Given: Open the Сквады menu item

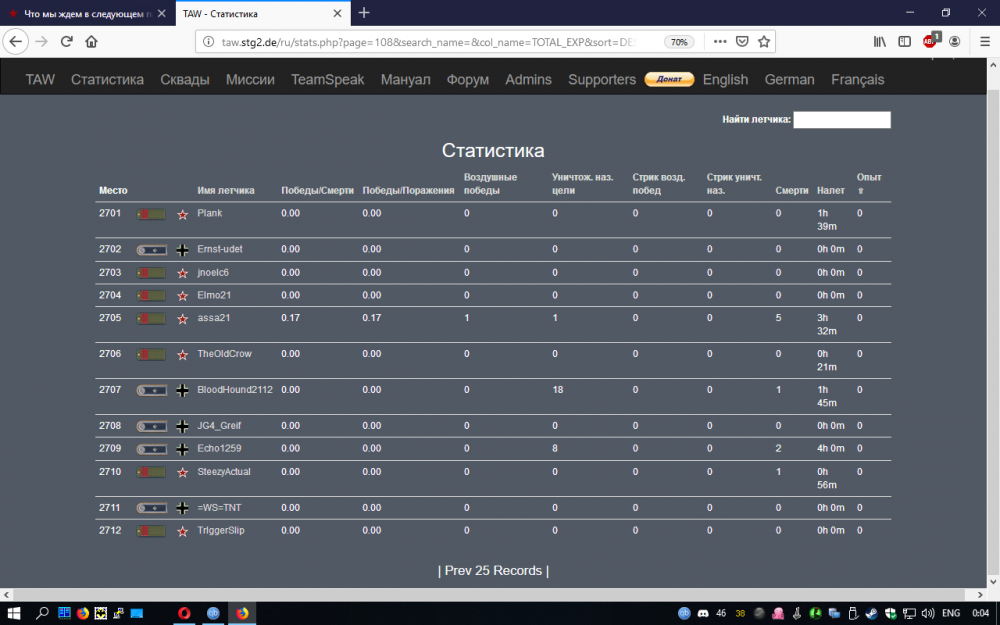Looking at the screenshot, I should pos(185,80).
